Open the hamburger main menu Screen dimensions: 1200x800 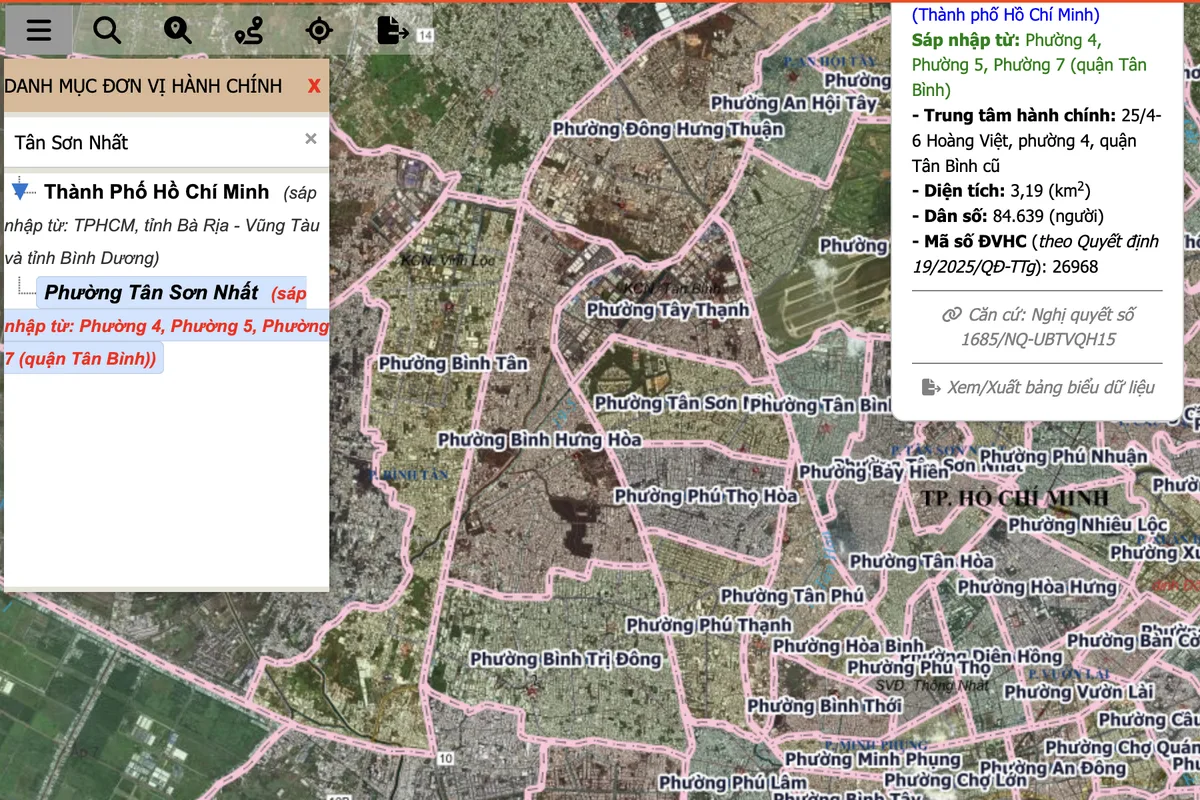coord(39,30)
